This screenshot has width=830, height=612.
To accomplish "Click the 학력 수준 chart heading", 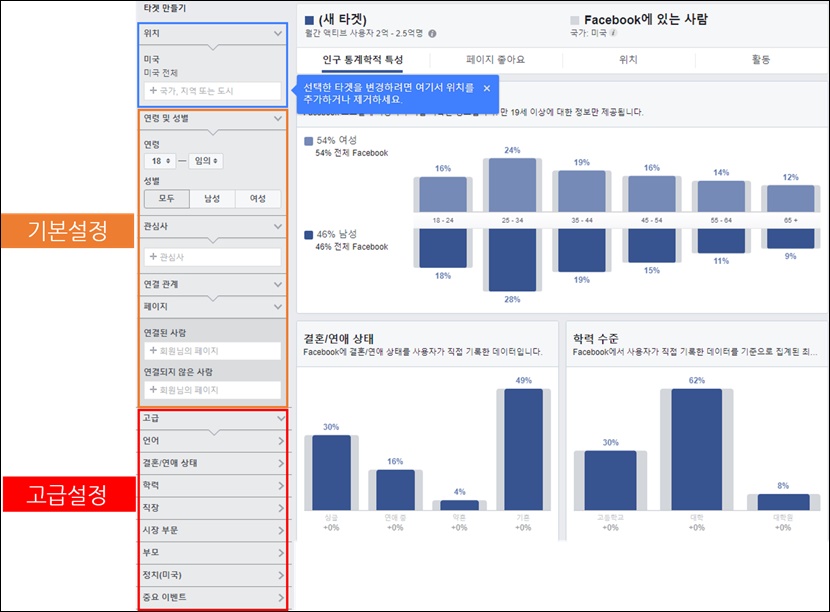I will (x=596, y=339).
